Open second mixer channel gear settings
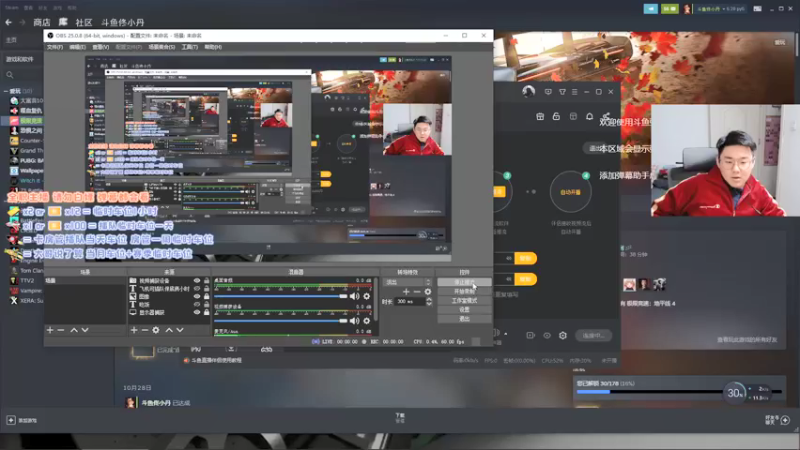Screen dimensions: 800x450 point(366,320)
